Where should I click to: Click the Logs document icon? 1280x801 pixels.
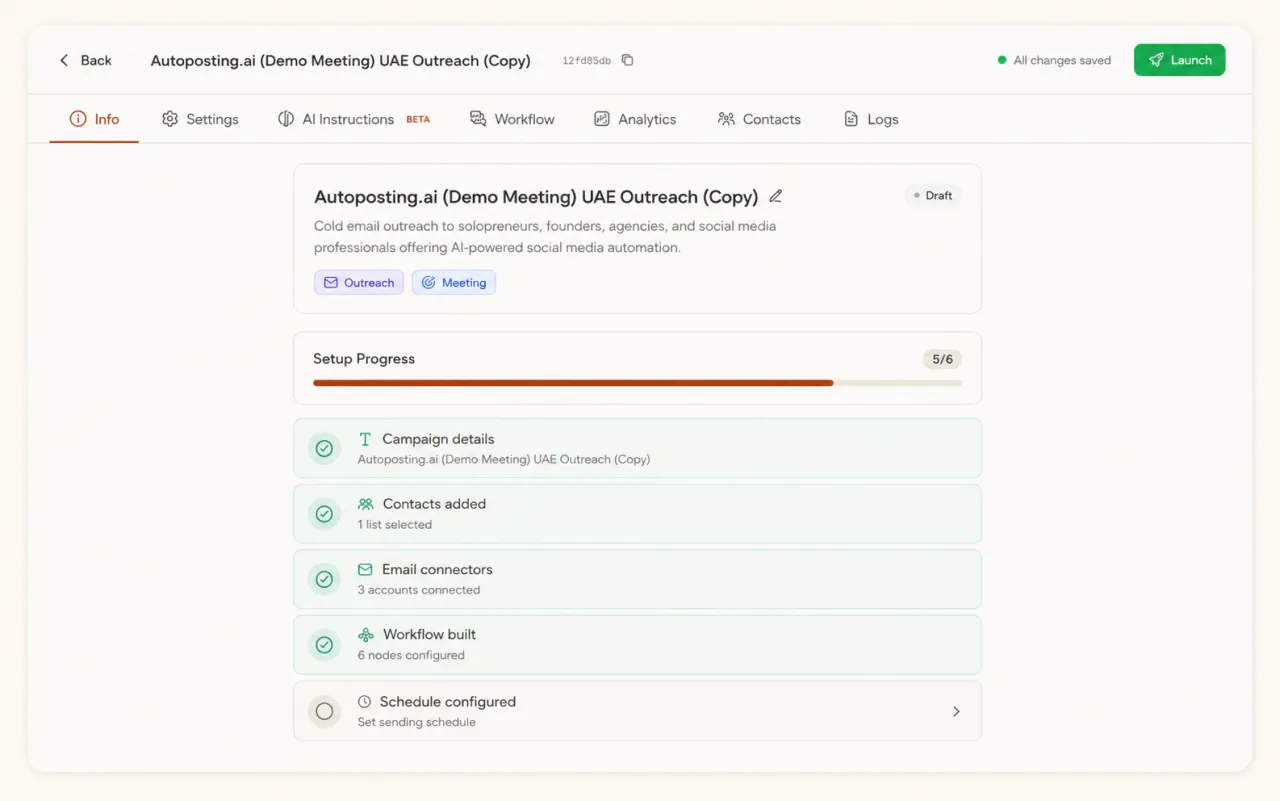click(x=851, y=119)
